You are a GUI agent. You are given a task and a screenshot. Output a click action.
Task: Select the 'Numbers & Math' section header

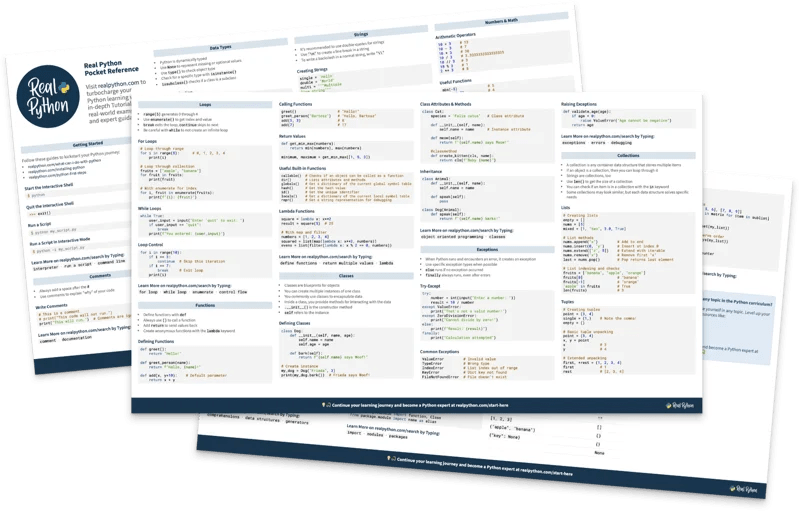(x=501, y=21)
